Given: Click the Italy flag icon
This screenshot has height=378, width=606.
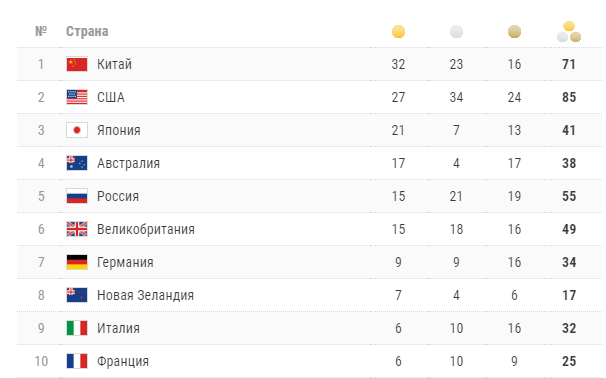Looking at the screenshot, I should [x=77, y=328].
